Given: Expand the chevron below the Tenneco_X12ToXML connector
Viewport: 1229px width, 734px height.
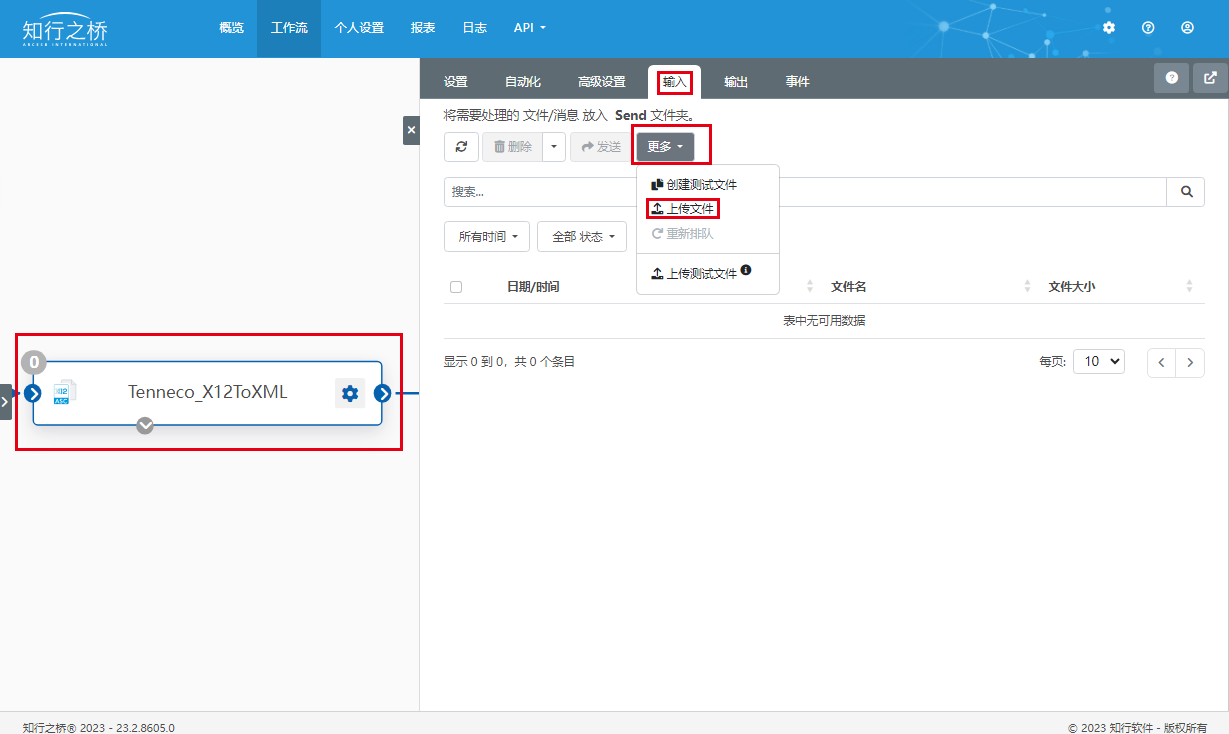Looking at the screenshot, I should pos(145,426).
